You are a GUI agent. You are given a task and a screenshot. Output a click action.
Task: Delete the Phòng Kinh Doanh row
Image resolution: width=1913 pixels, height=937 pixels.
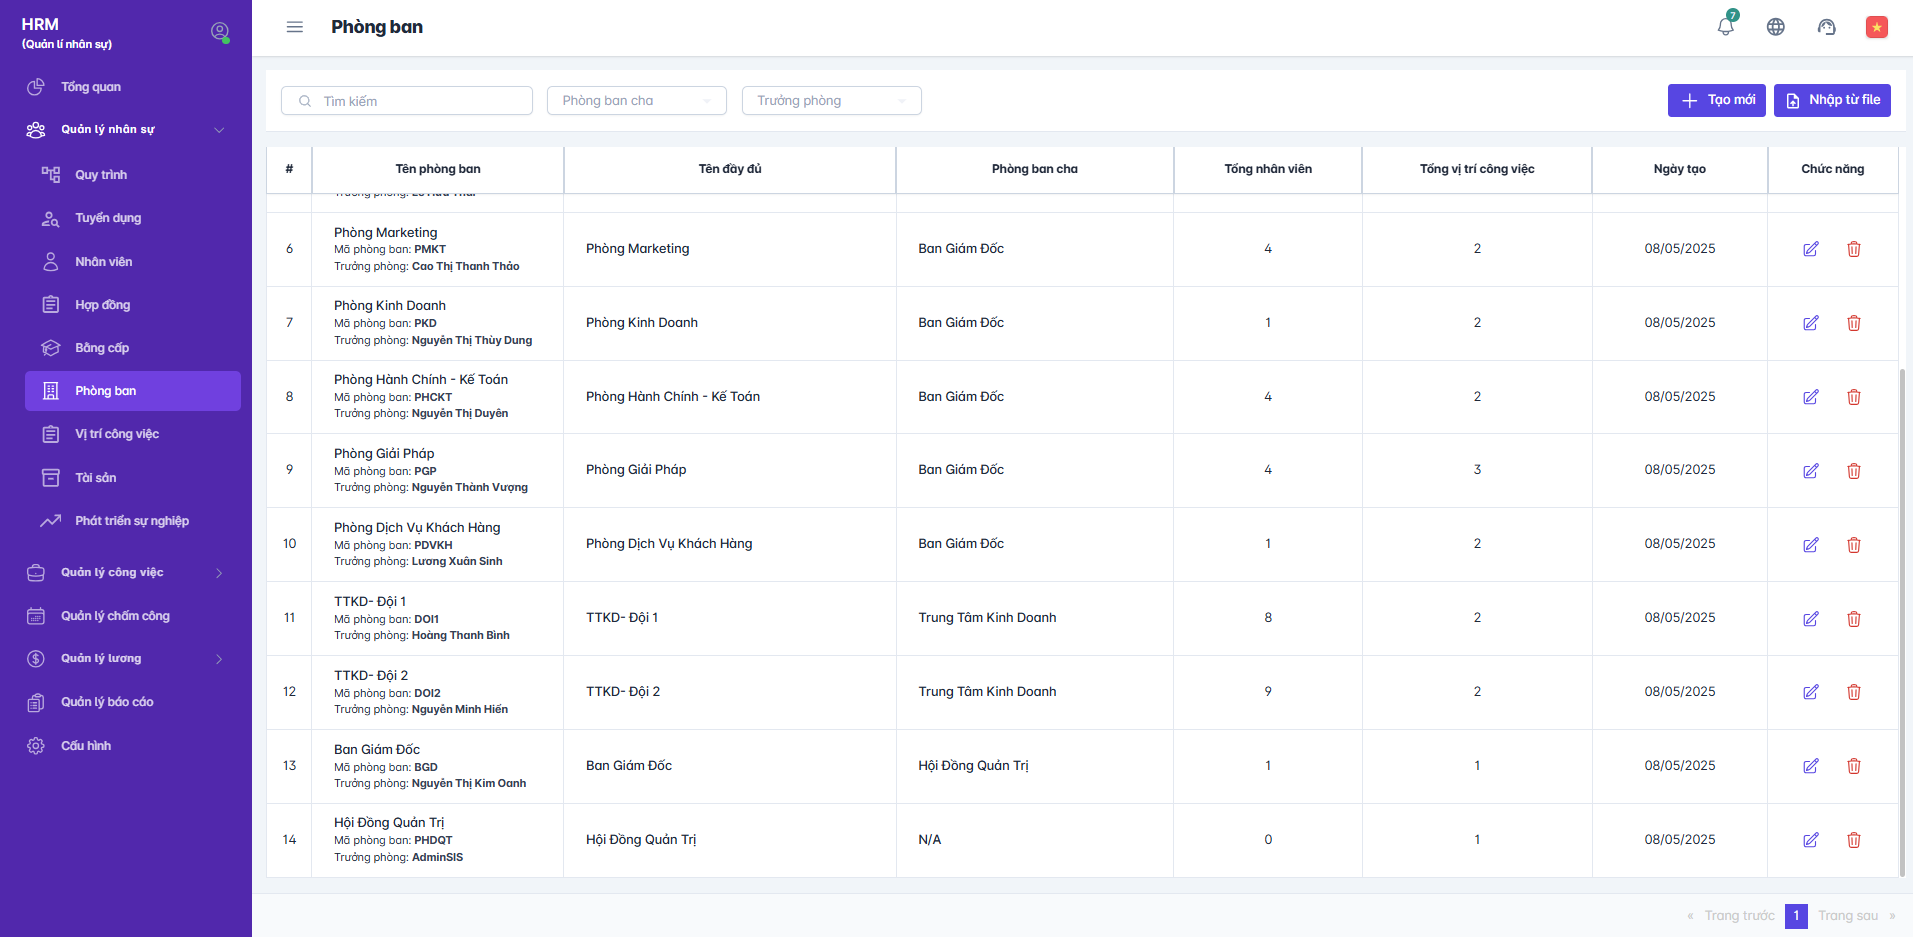tap(1853, 323)
